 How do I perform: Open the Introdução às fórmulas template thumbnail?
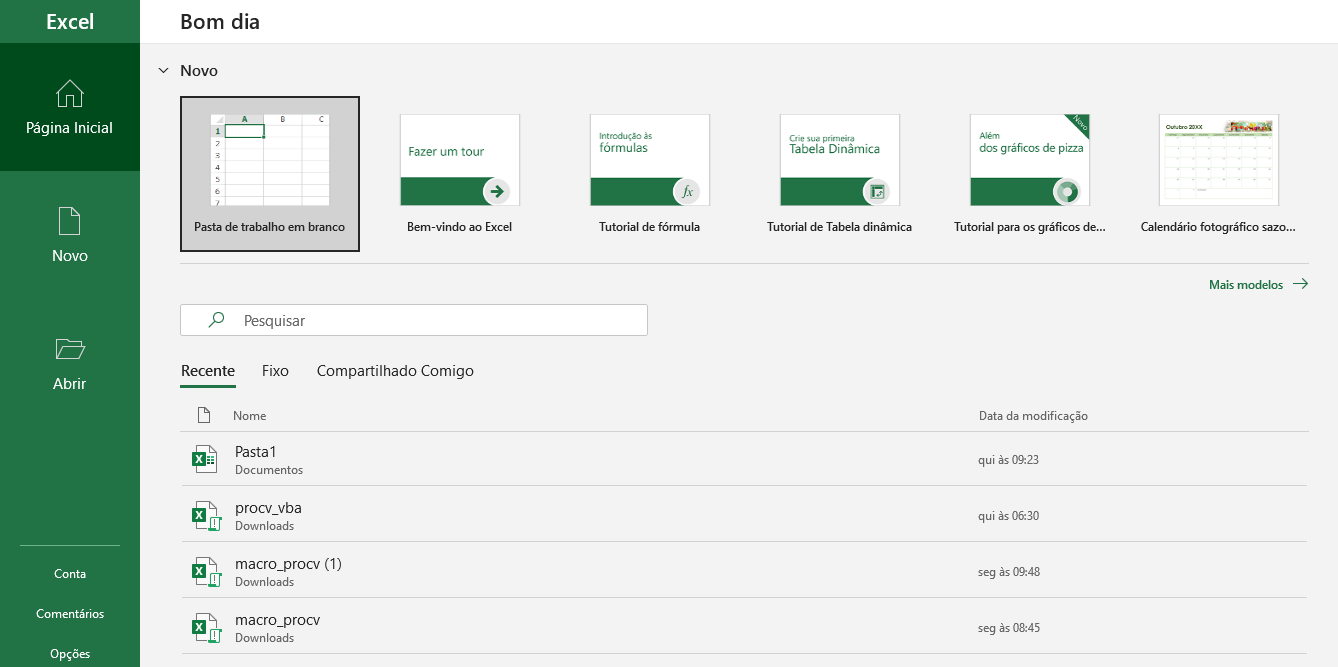[650, 160]
